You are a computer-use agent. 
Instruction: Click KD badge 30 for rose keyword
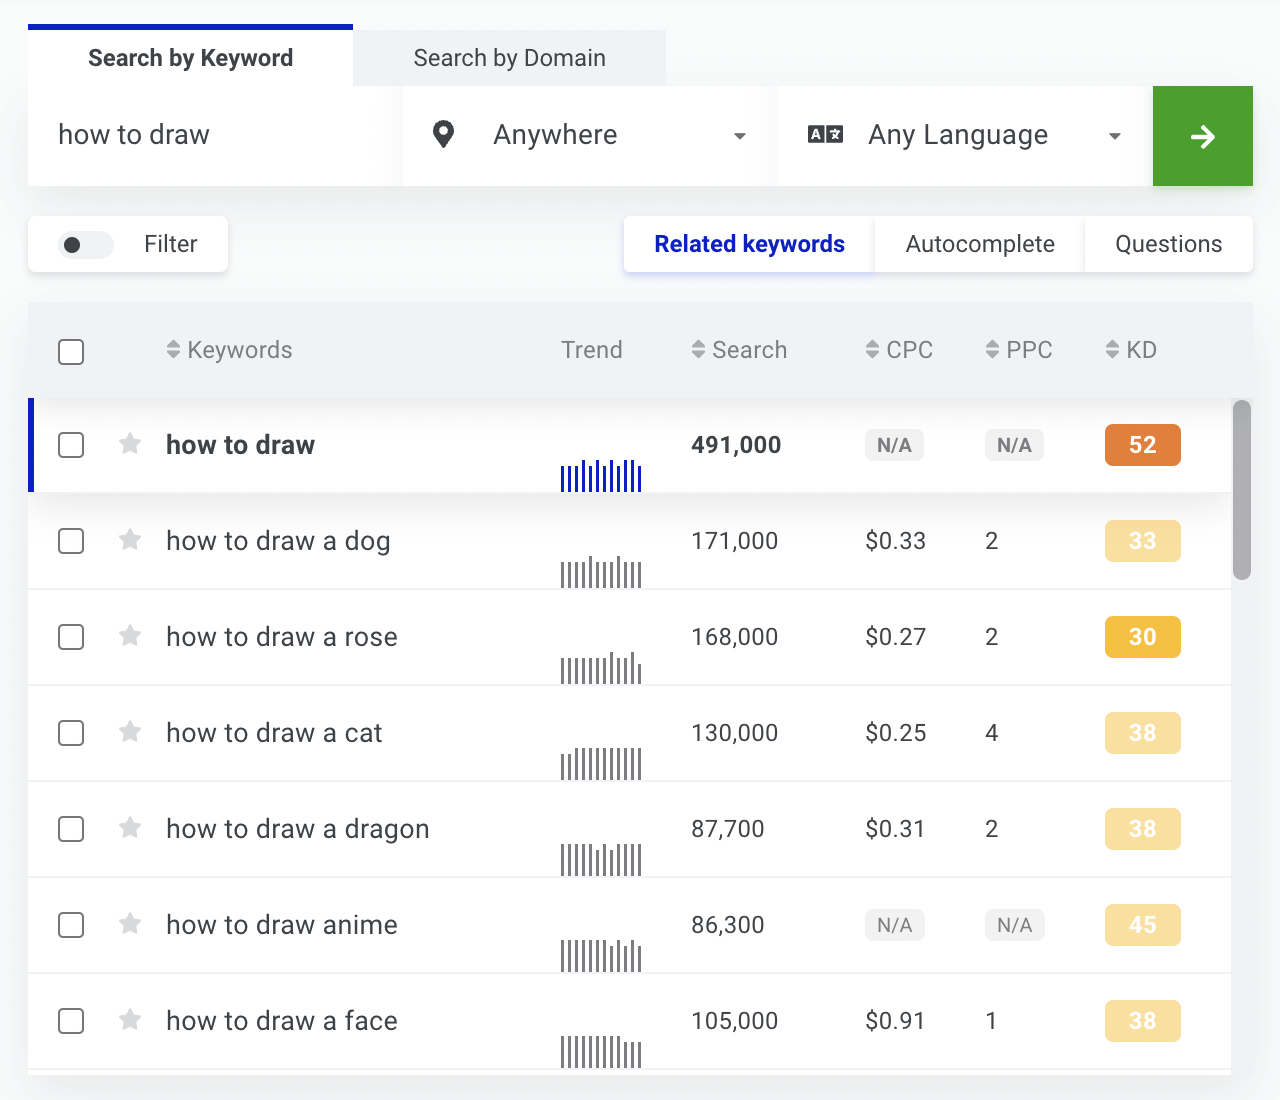pyautogui.click(x=1143, y=637)
